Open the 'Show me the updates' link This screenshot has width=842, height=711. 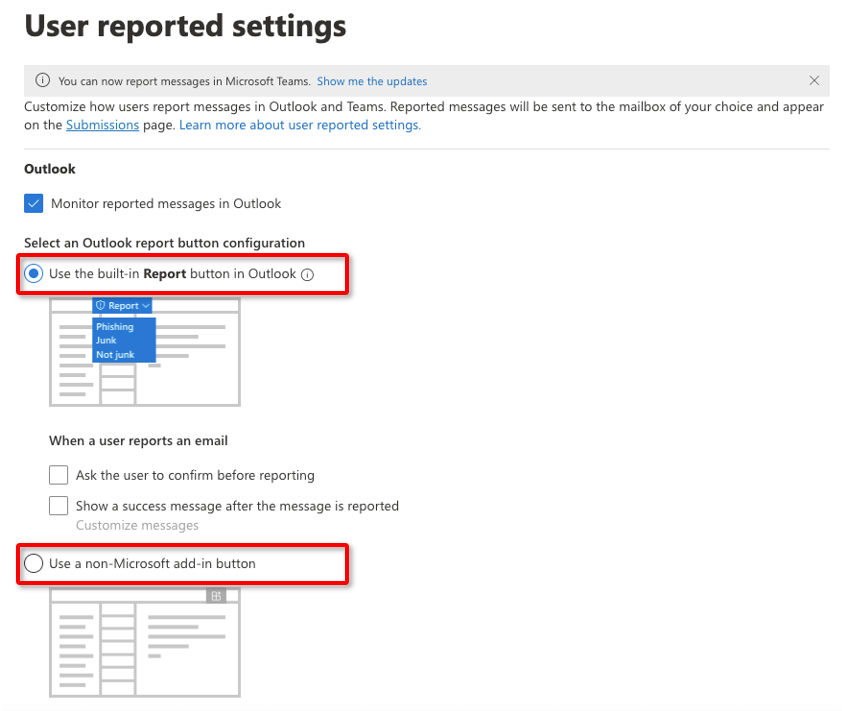372,81
